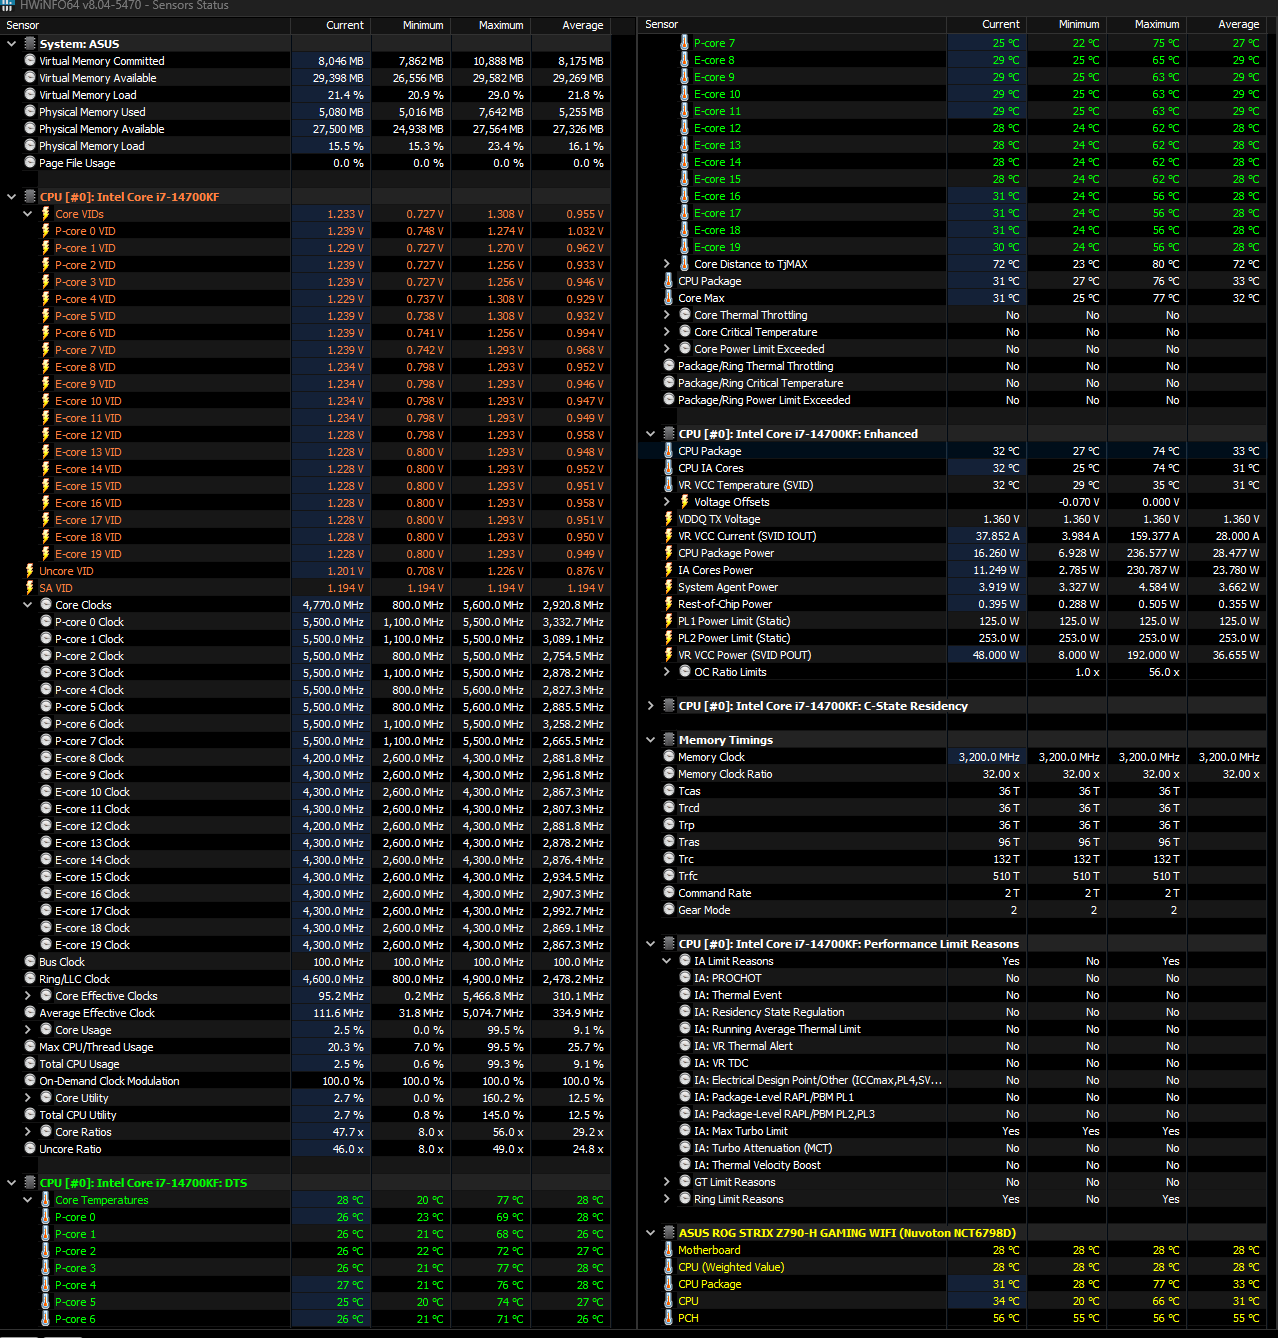Viewport: 1278px width, 1338px height.
Task: Click the thermometer icon beside E-core 16
Action: pos(685,196)
